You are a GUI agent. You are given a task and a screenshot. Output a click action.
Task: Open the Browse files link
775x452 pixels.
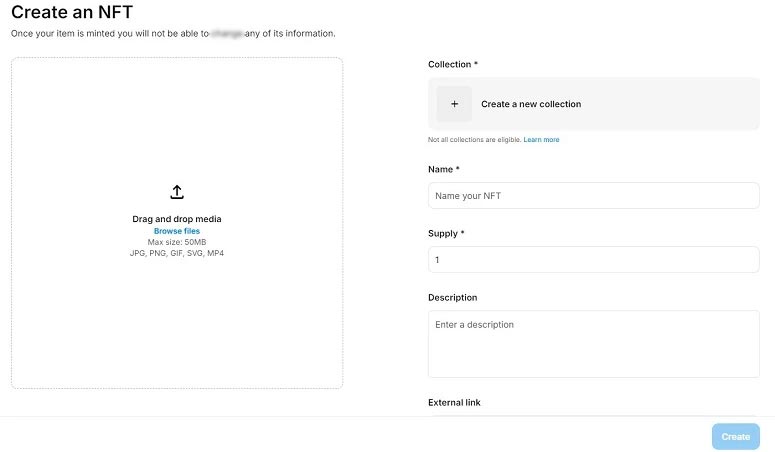(177, 231)
